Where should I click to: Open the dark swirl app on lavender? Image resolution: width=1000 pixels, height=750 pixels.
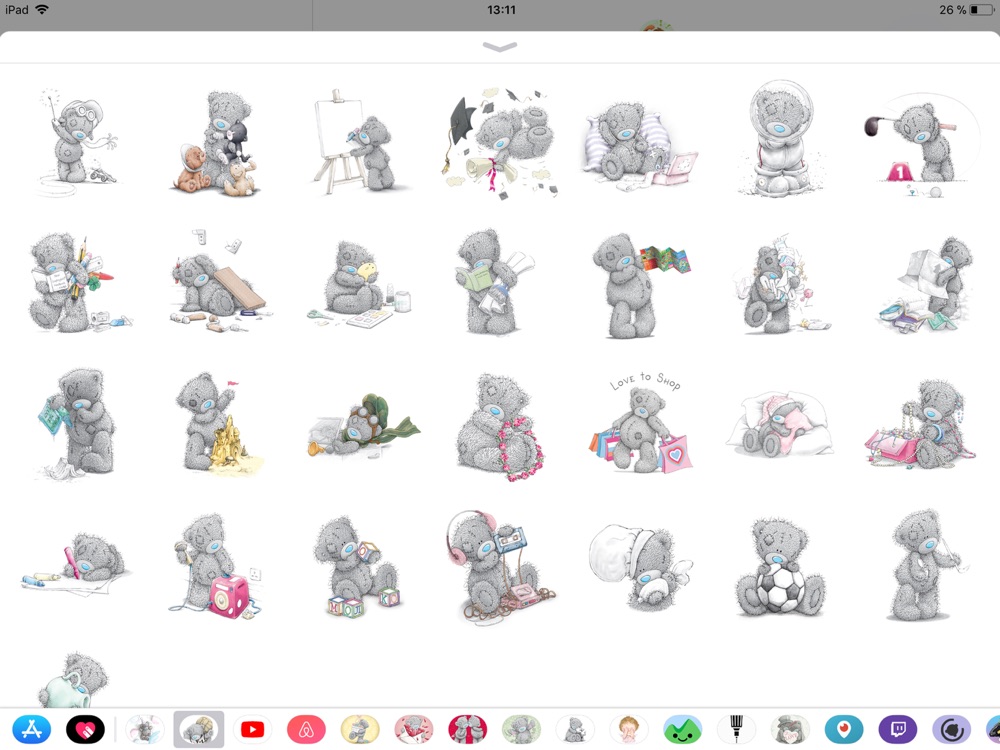952,730
